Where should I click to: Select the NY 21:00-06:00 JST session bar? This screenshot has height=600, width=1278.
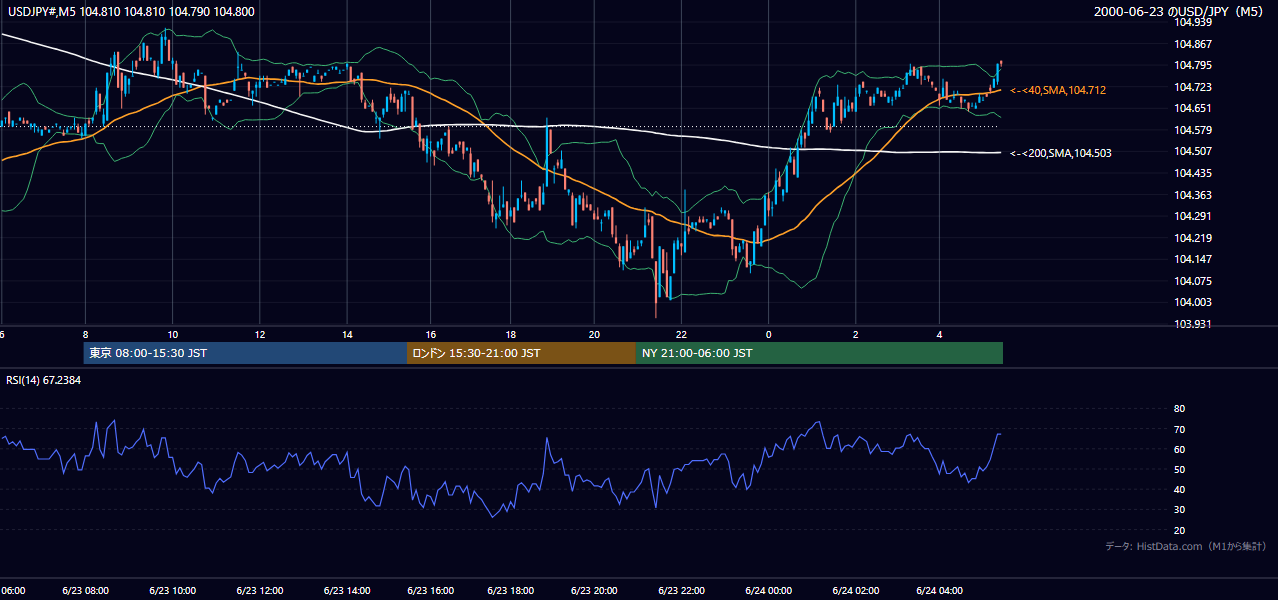coord(819,353)
